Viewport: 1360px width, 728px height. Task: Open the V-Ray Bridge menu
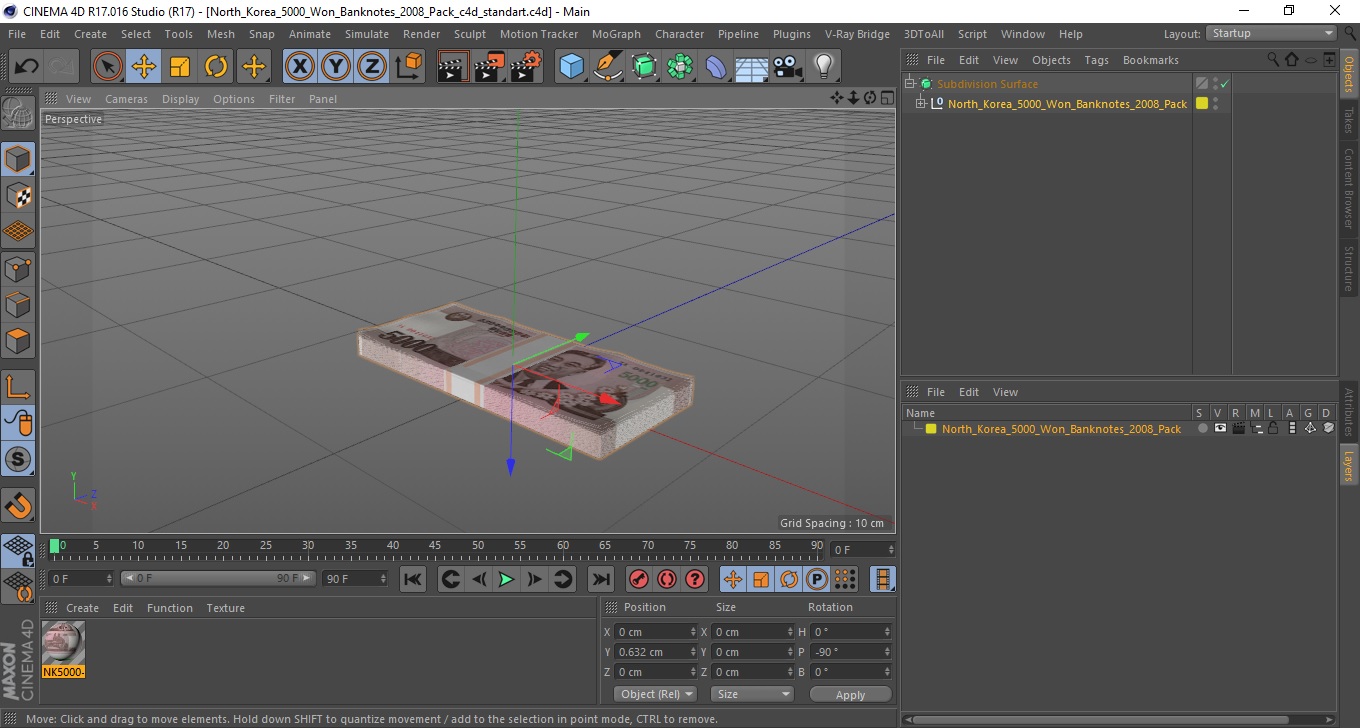click(x=857, y=34)
